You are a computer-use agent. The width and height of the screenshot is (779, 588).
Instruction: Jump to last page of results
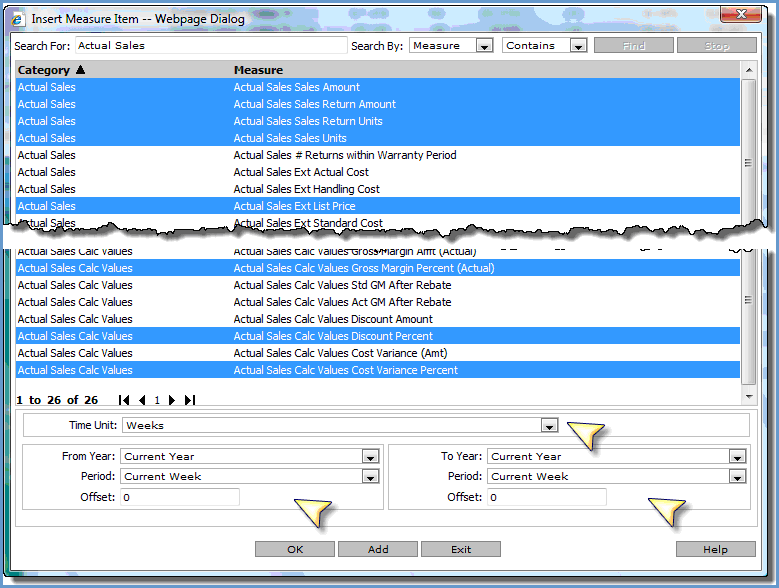(189, 400)
